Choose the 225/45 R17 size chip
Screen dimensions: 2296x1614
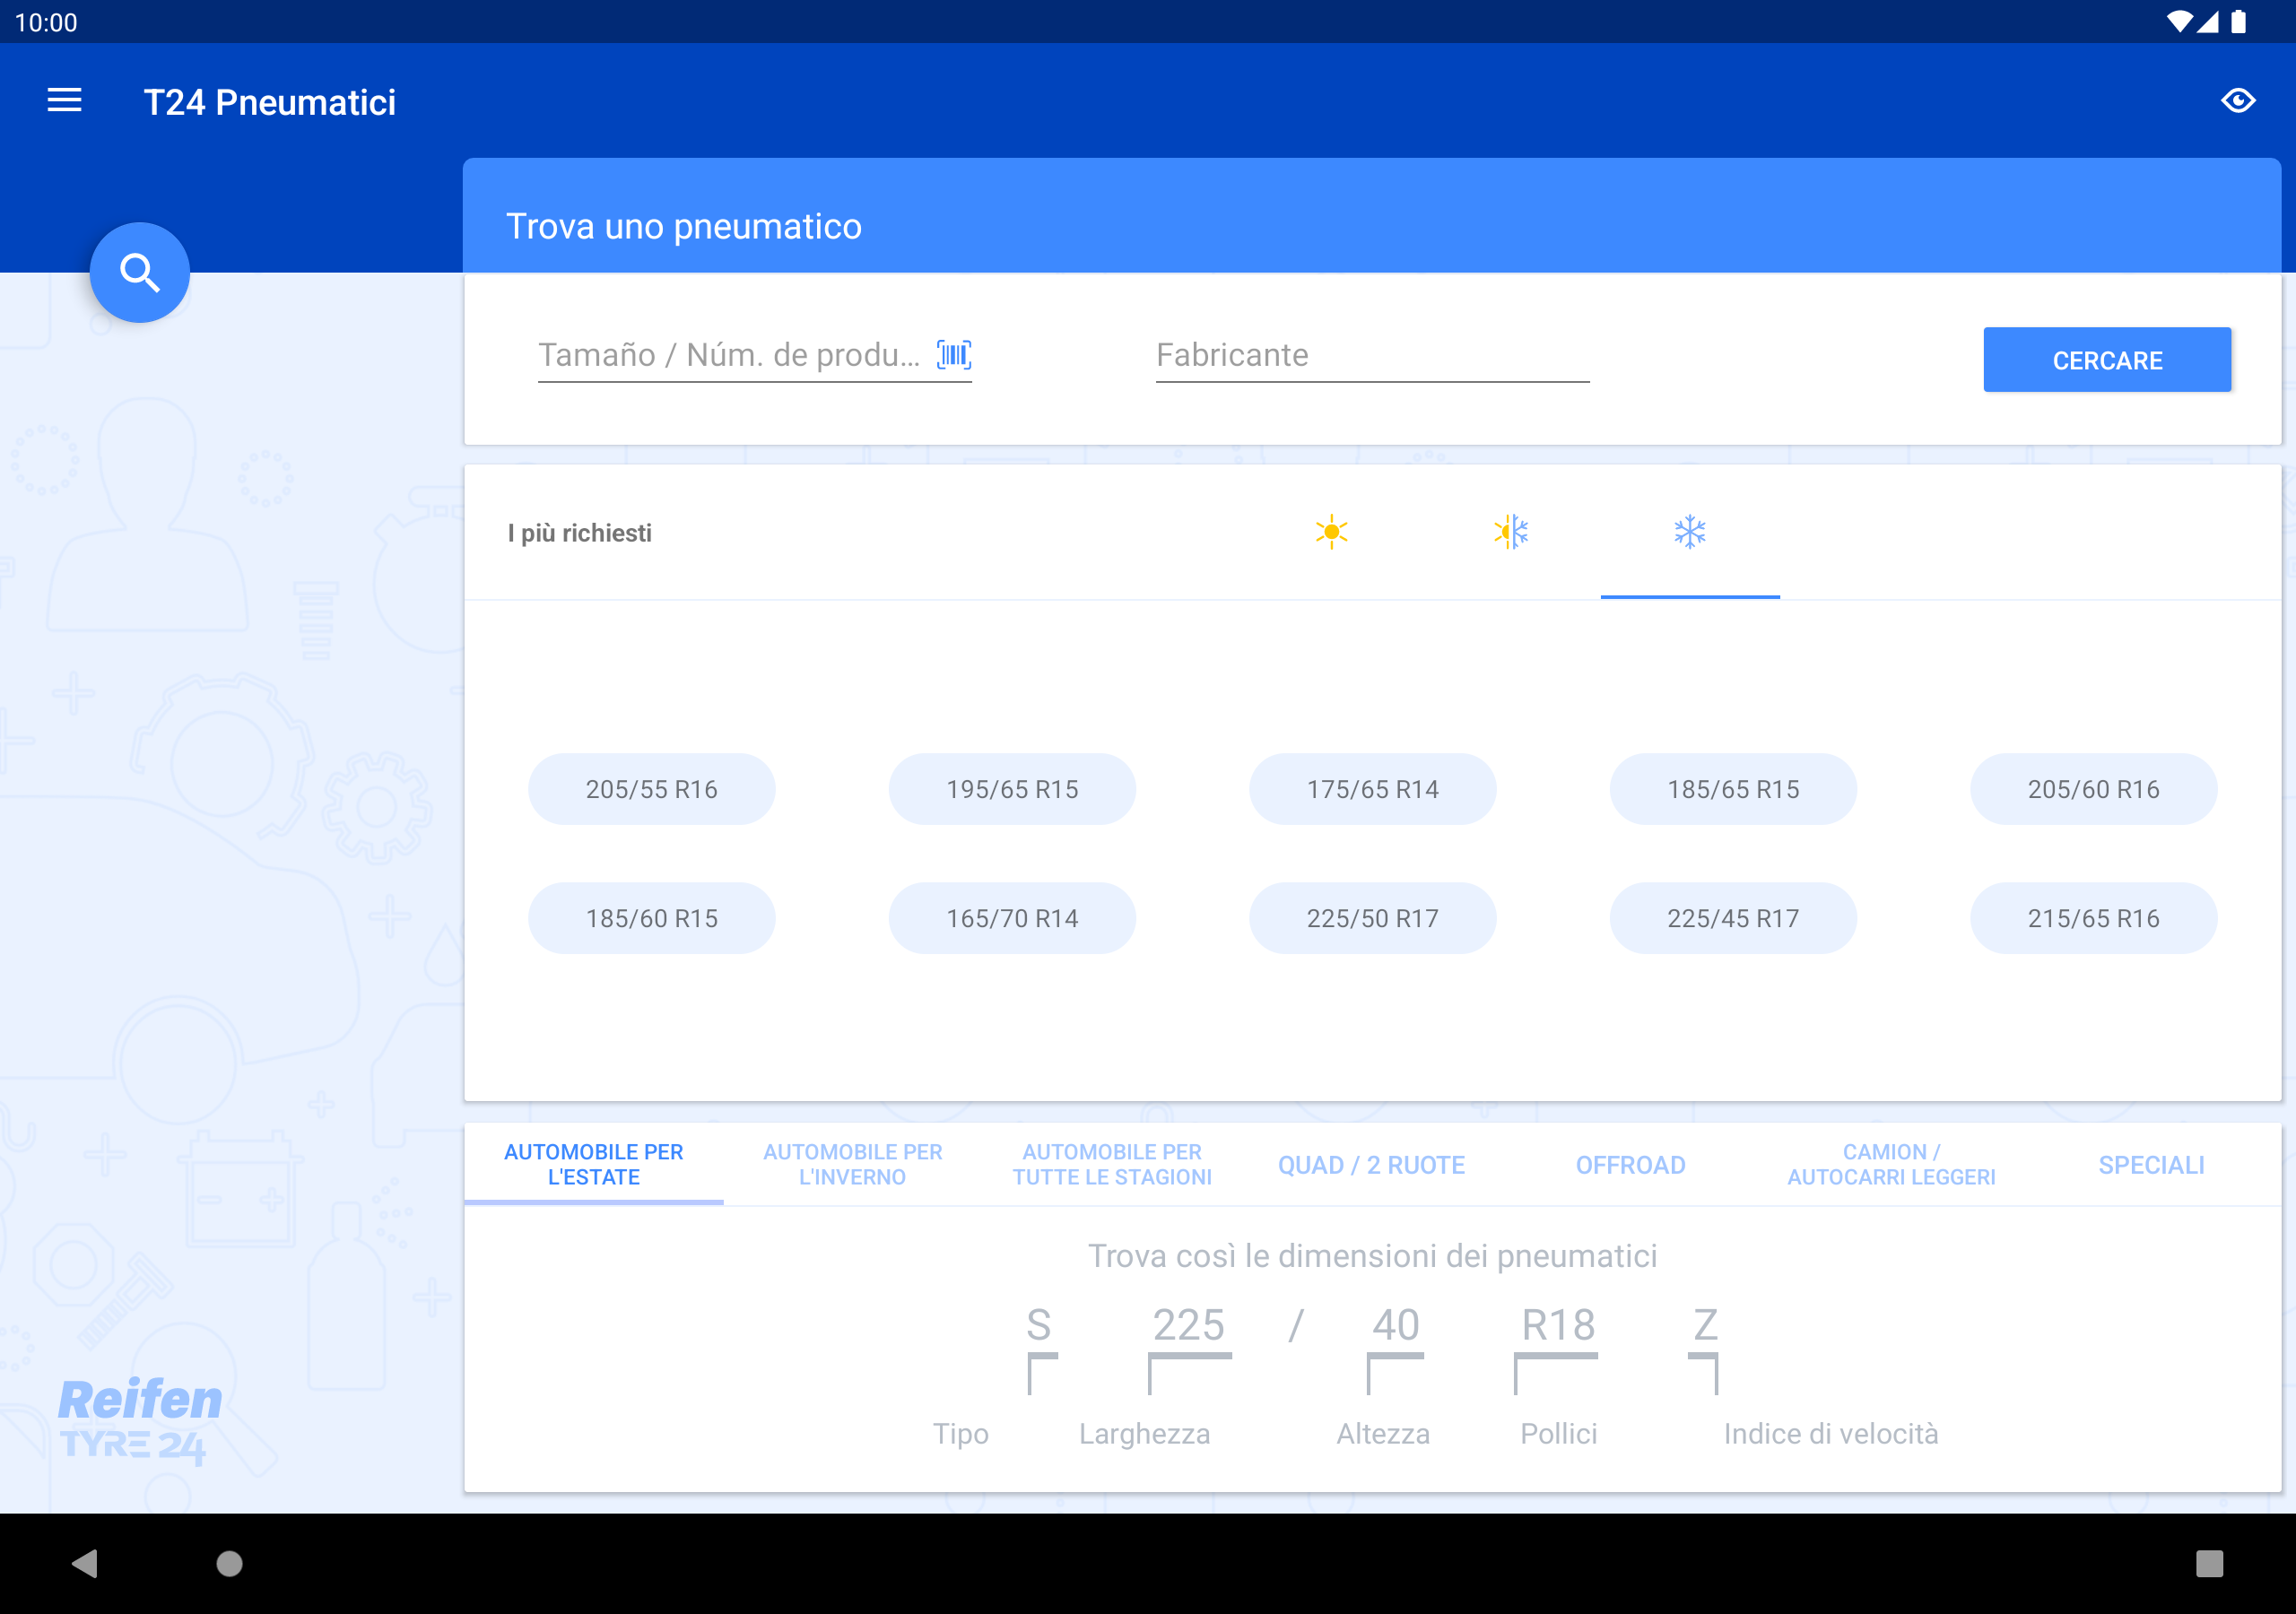point(1732,918)
